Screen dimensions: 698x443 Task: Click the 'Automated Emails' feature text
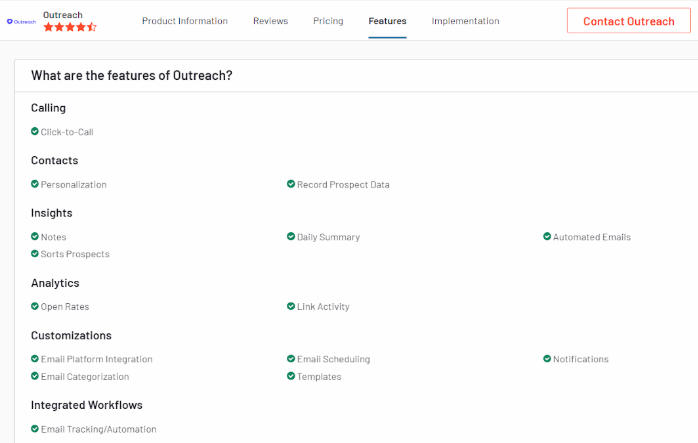(x=592, y=237)
